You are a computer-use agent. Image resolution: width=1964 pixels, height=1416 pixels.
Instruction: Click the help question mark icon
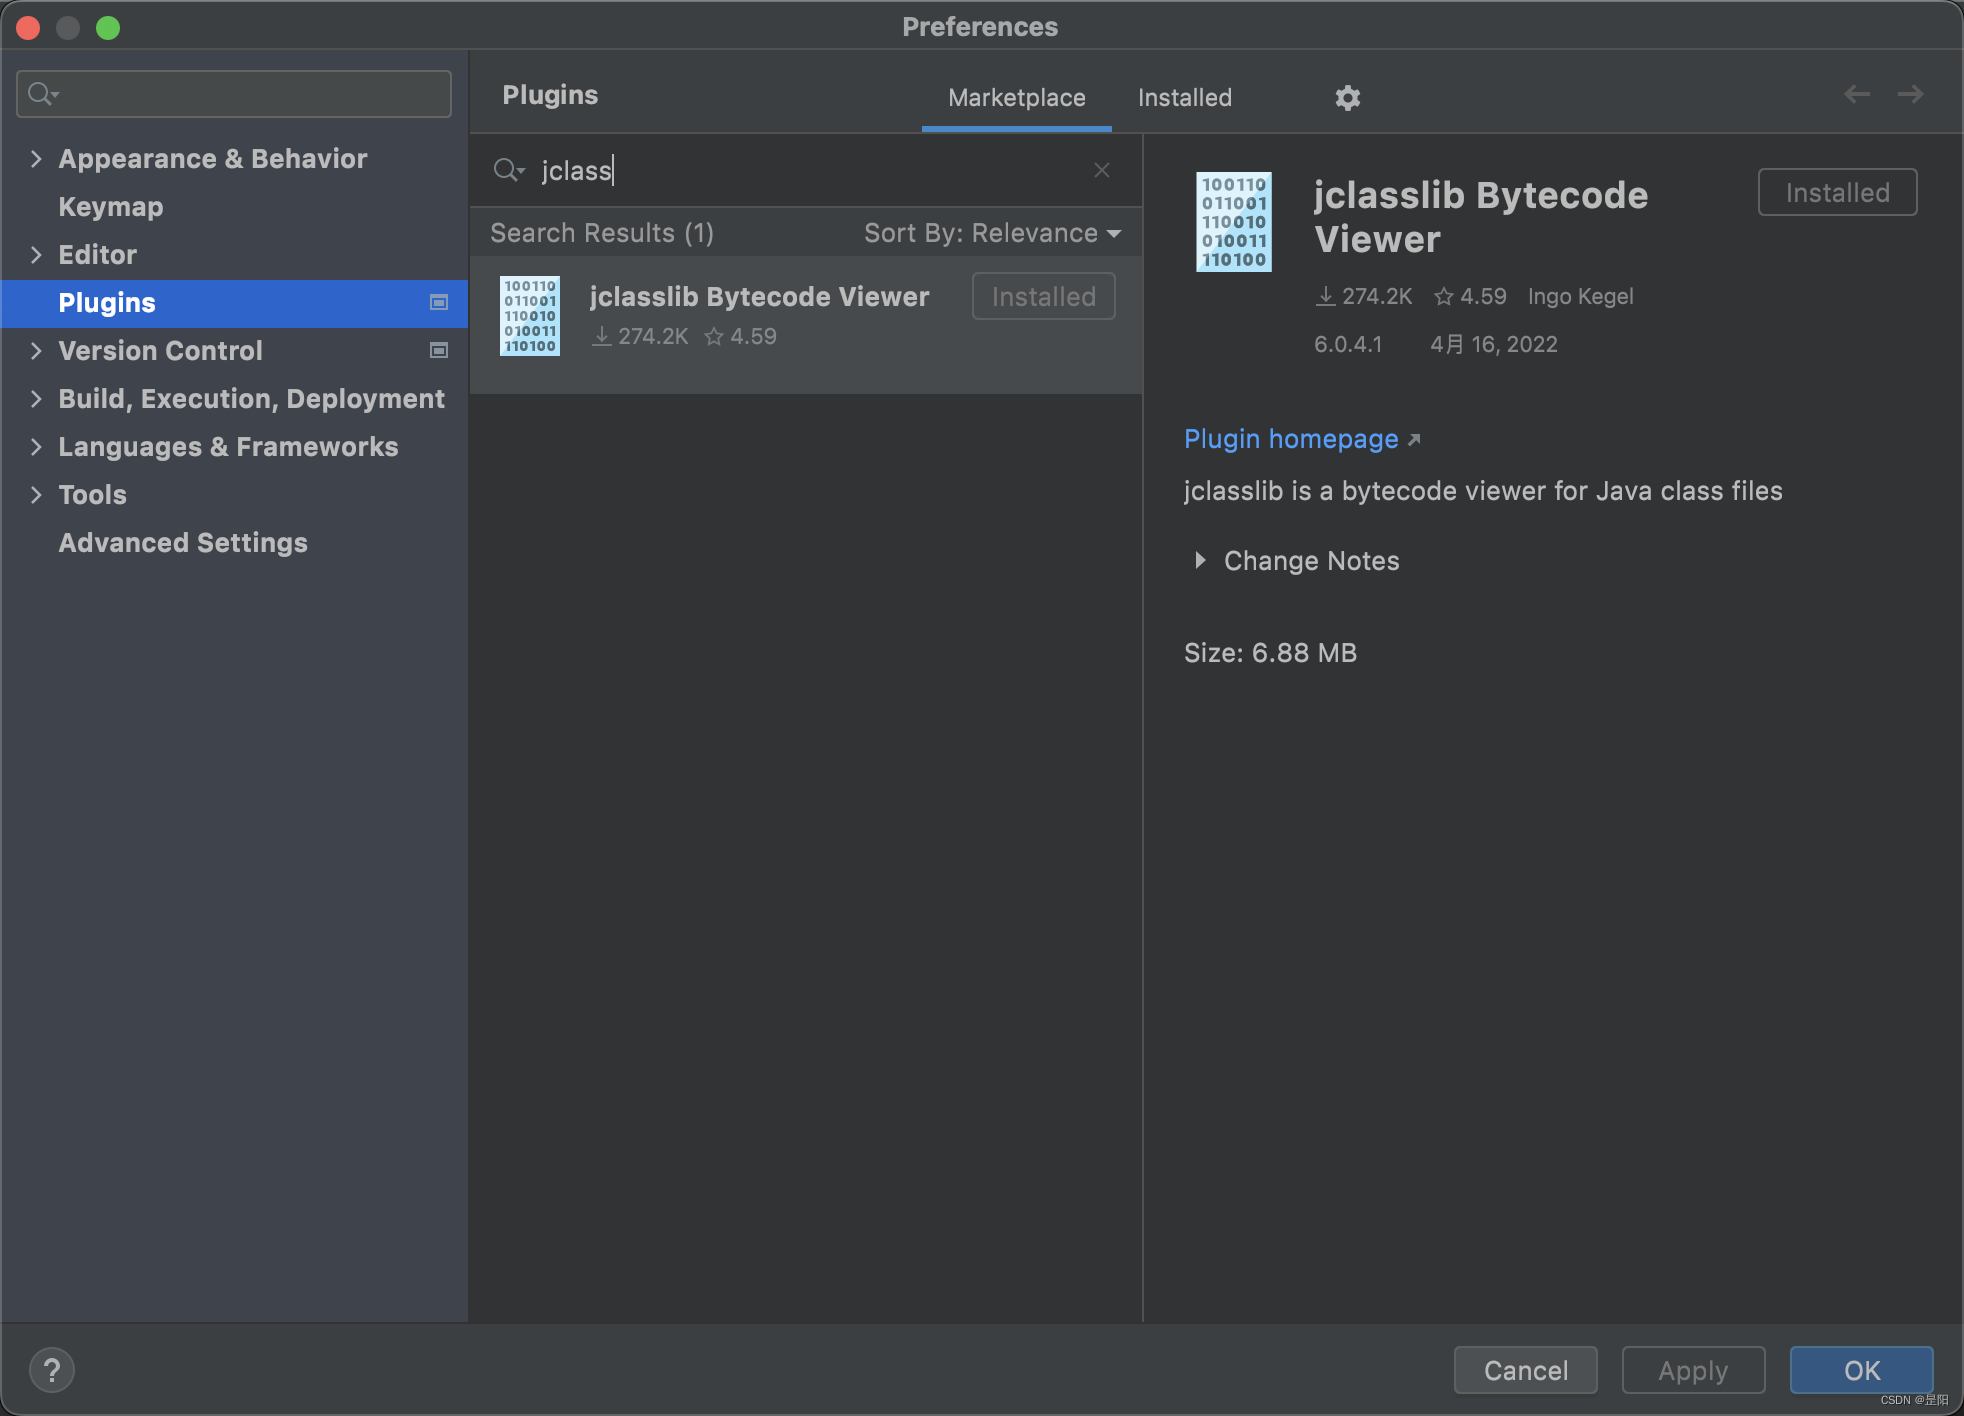click(x=52, y=1370)
